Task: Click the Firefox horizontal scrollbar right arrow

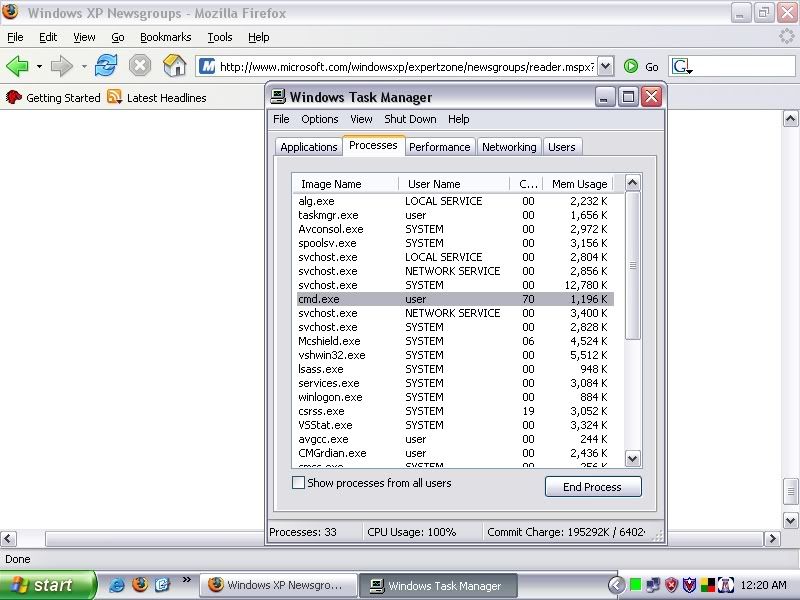Action: (x=772, y=538)
